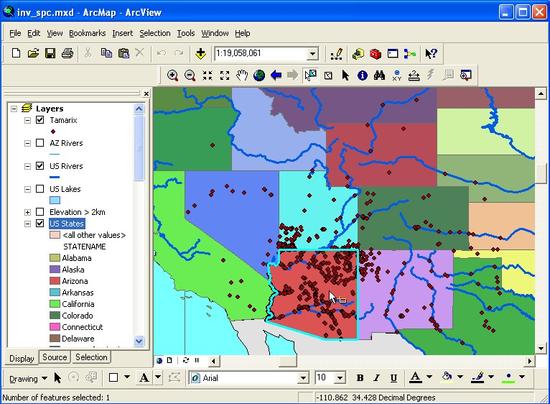Click the Add Data yellow plus icon

pyautogui.click(x=200, y=54)
